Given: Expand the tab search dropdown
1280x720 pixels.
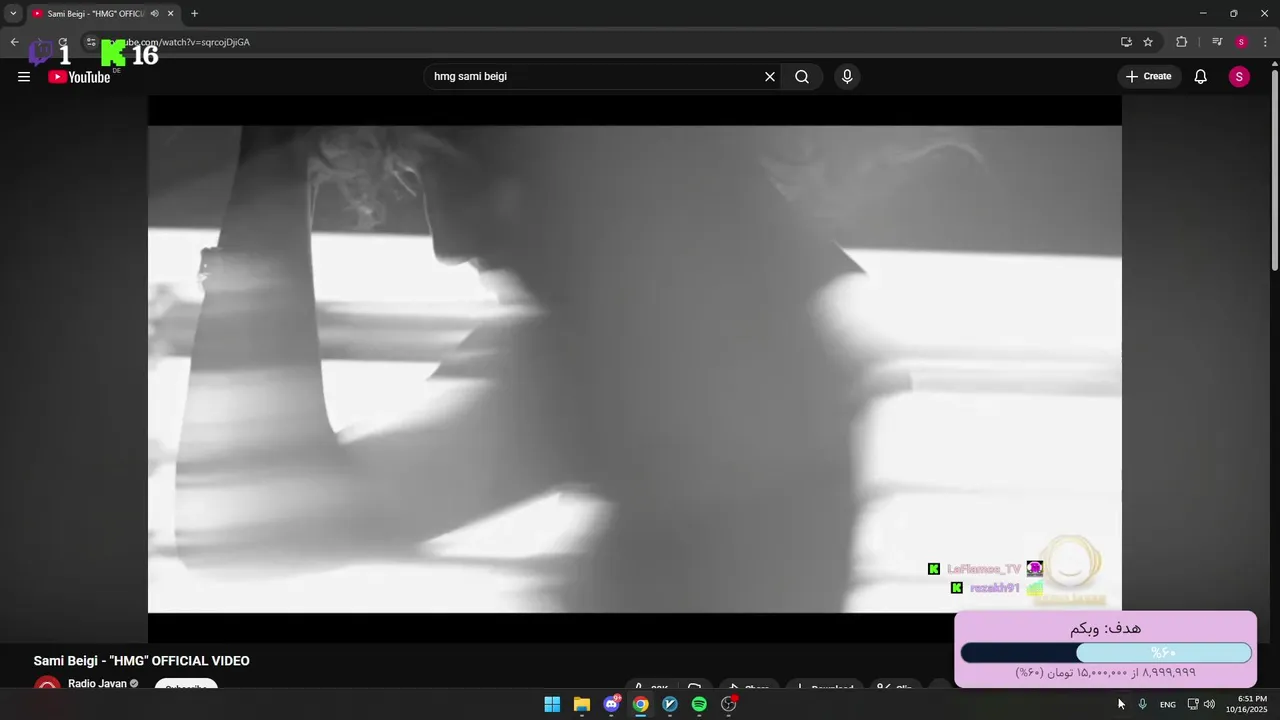Looking at the screenshot, I should (x=13, y=14).
